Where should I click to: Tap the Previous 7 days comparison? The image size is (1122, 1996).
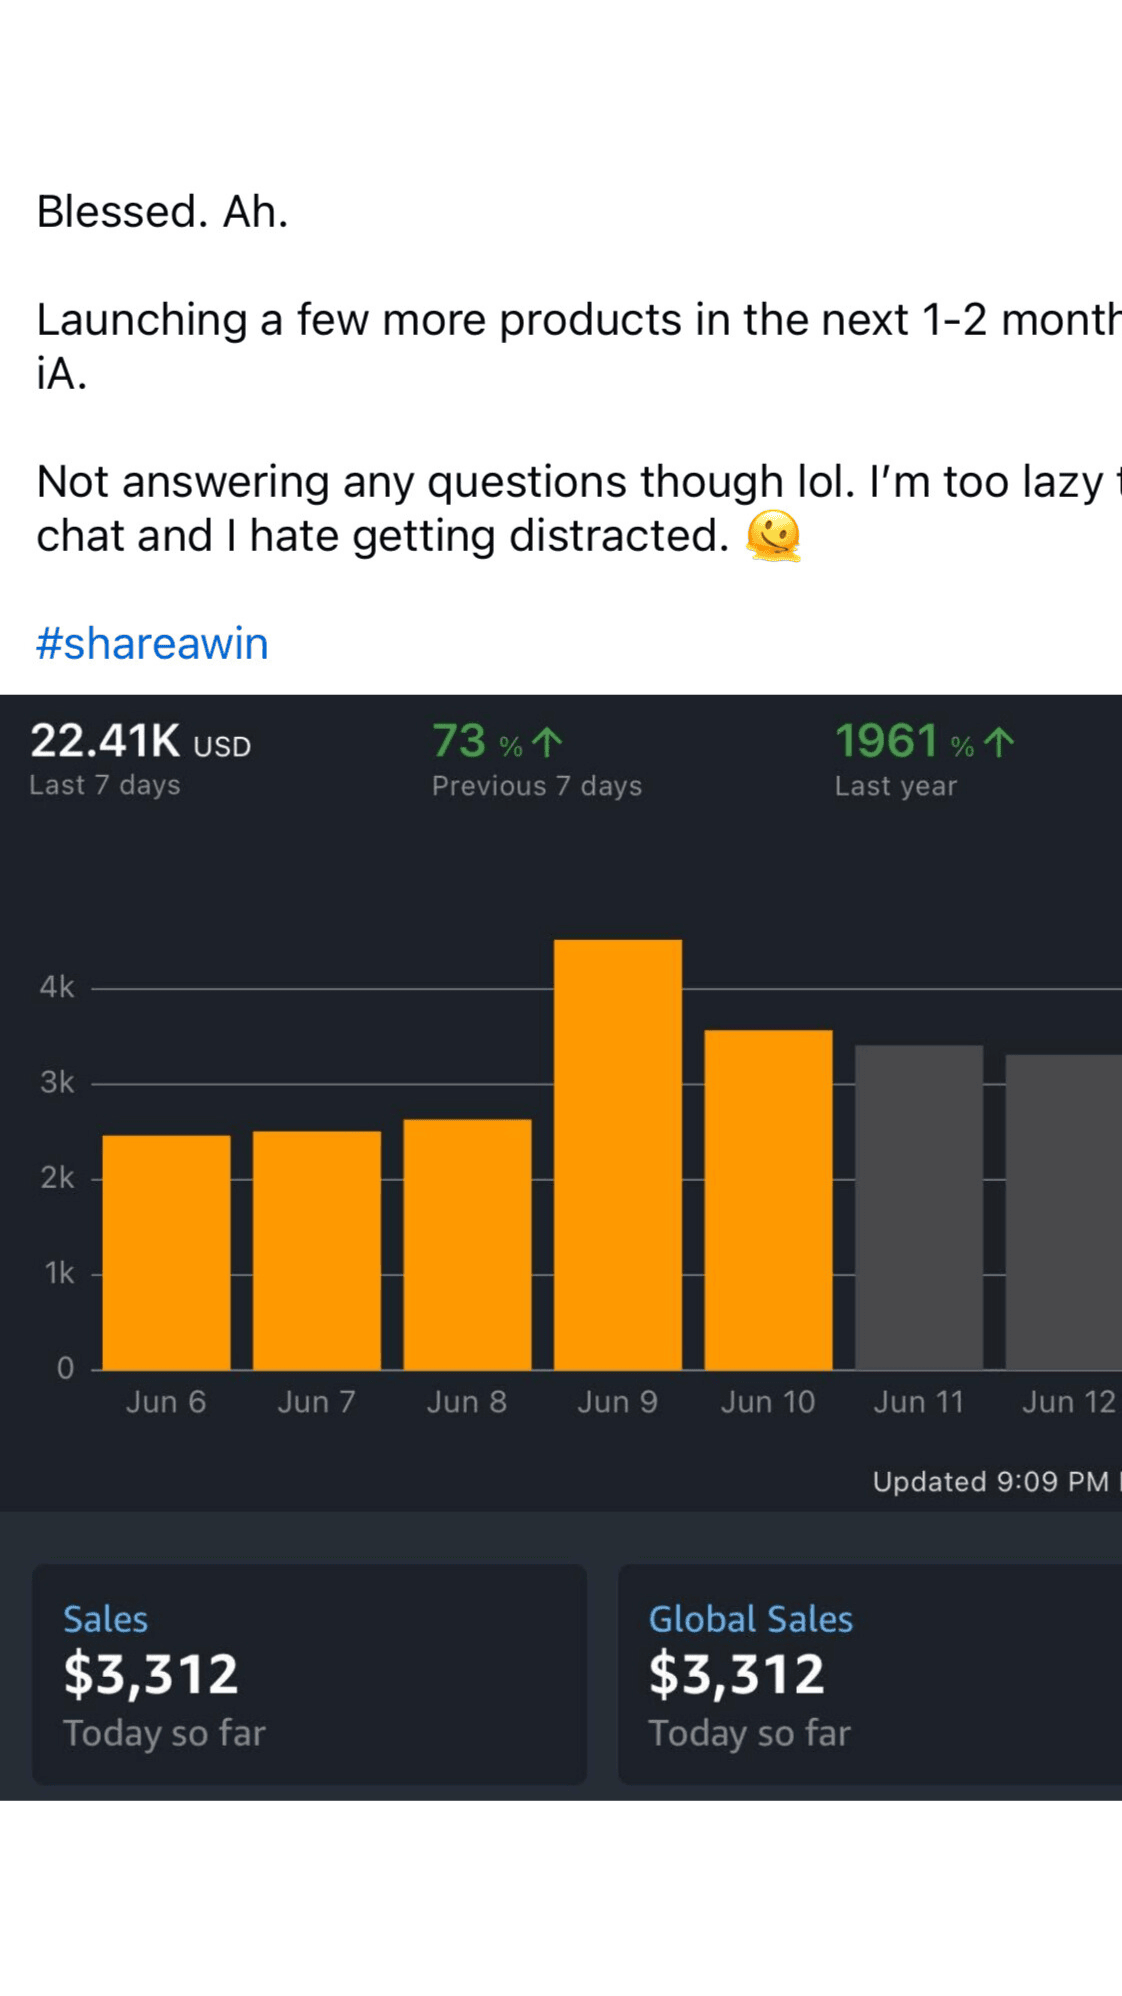[536, 786]
